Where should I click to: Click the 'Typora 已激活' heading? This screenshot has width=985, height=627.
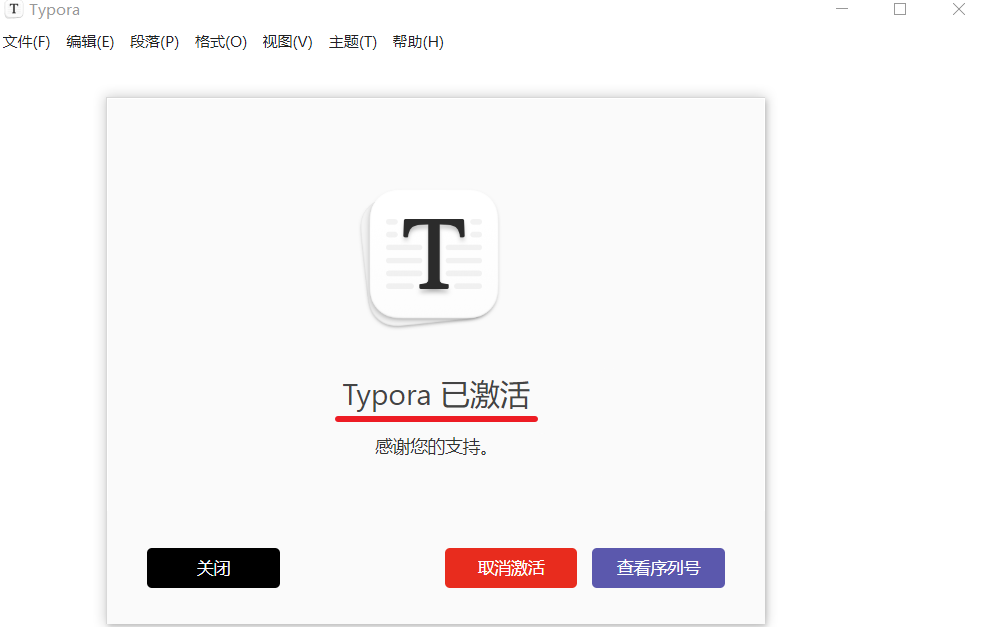(436, 396)
